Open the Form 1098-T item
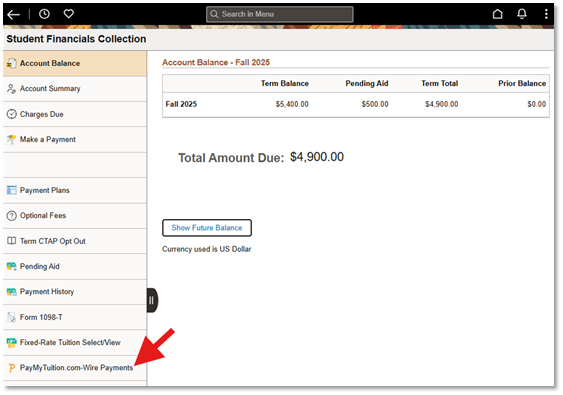This screenshot has height=395, width=563. point(75,317)
